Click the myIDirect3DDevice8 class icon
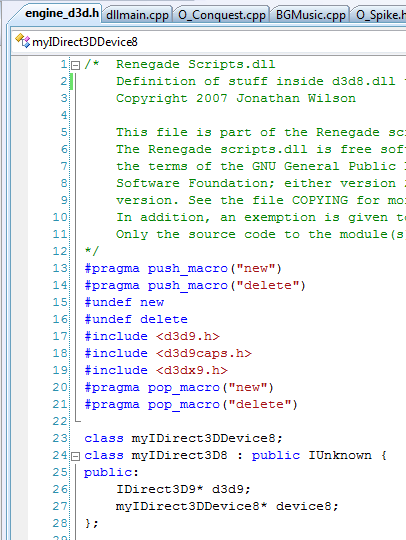This screenshot has width=406, height=540. [x=22, y=41]
